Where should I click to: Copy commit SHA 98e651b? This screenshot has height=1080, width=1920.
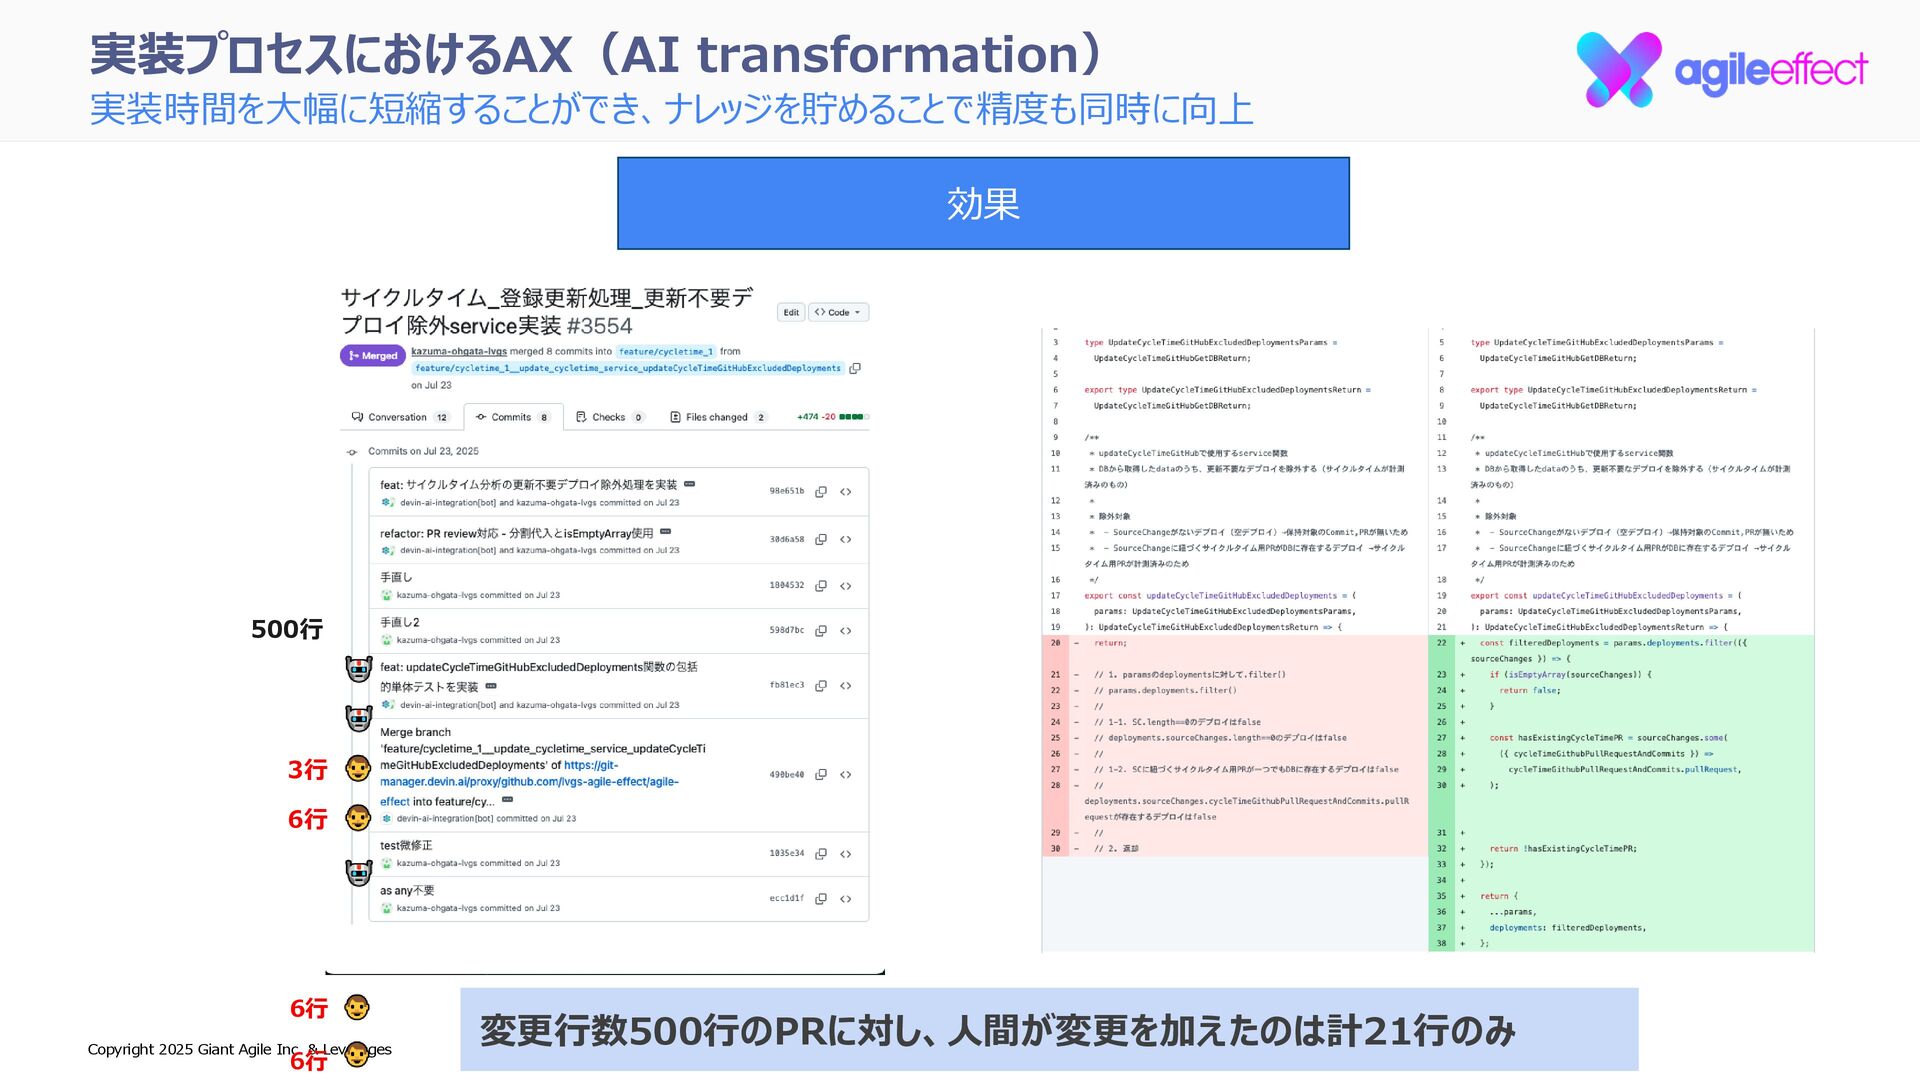[821, 492]
